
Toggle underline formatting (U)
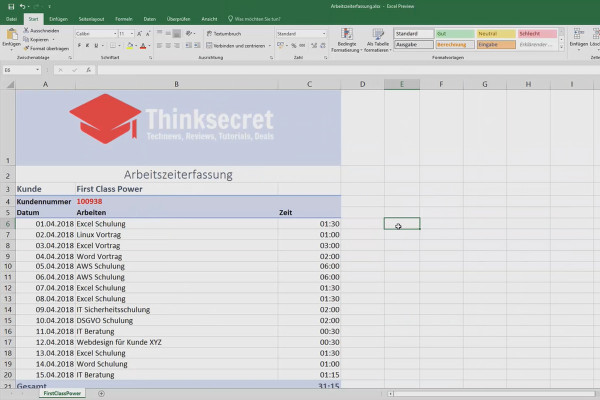pyautogui.click(x=96, y=46)
